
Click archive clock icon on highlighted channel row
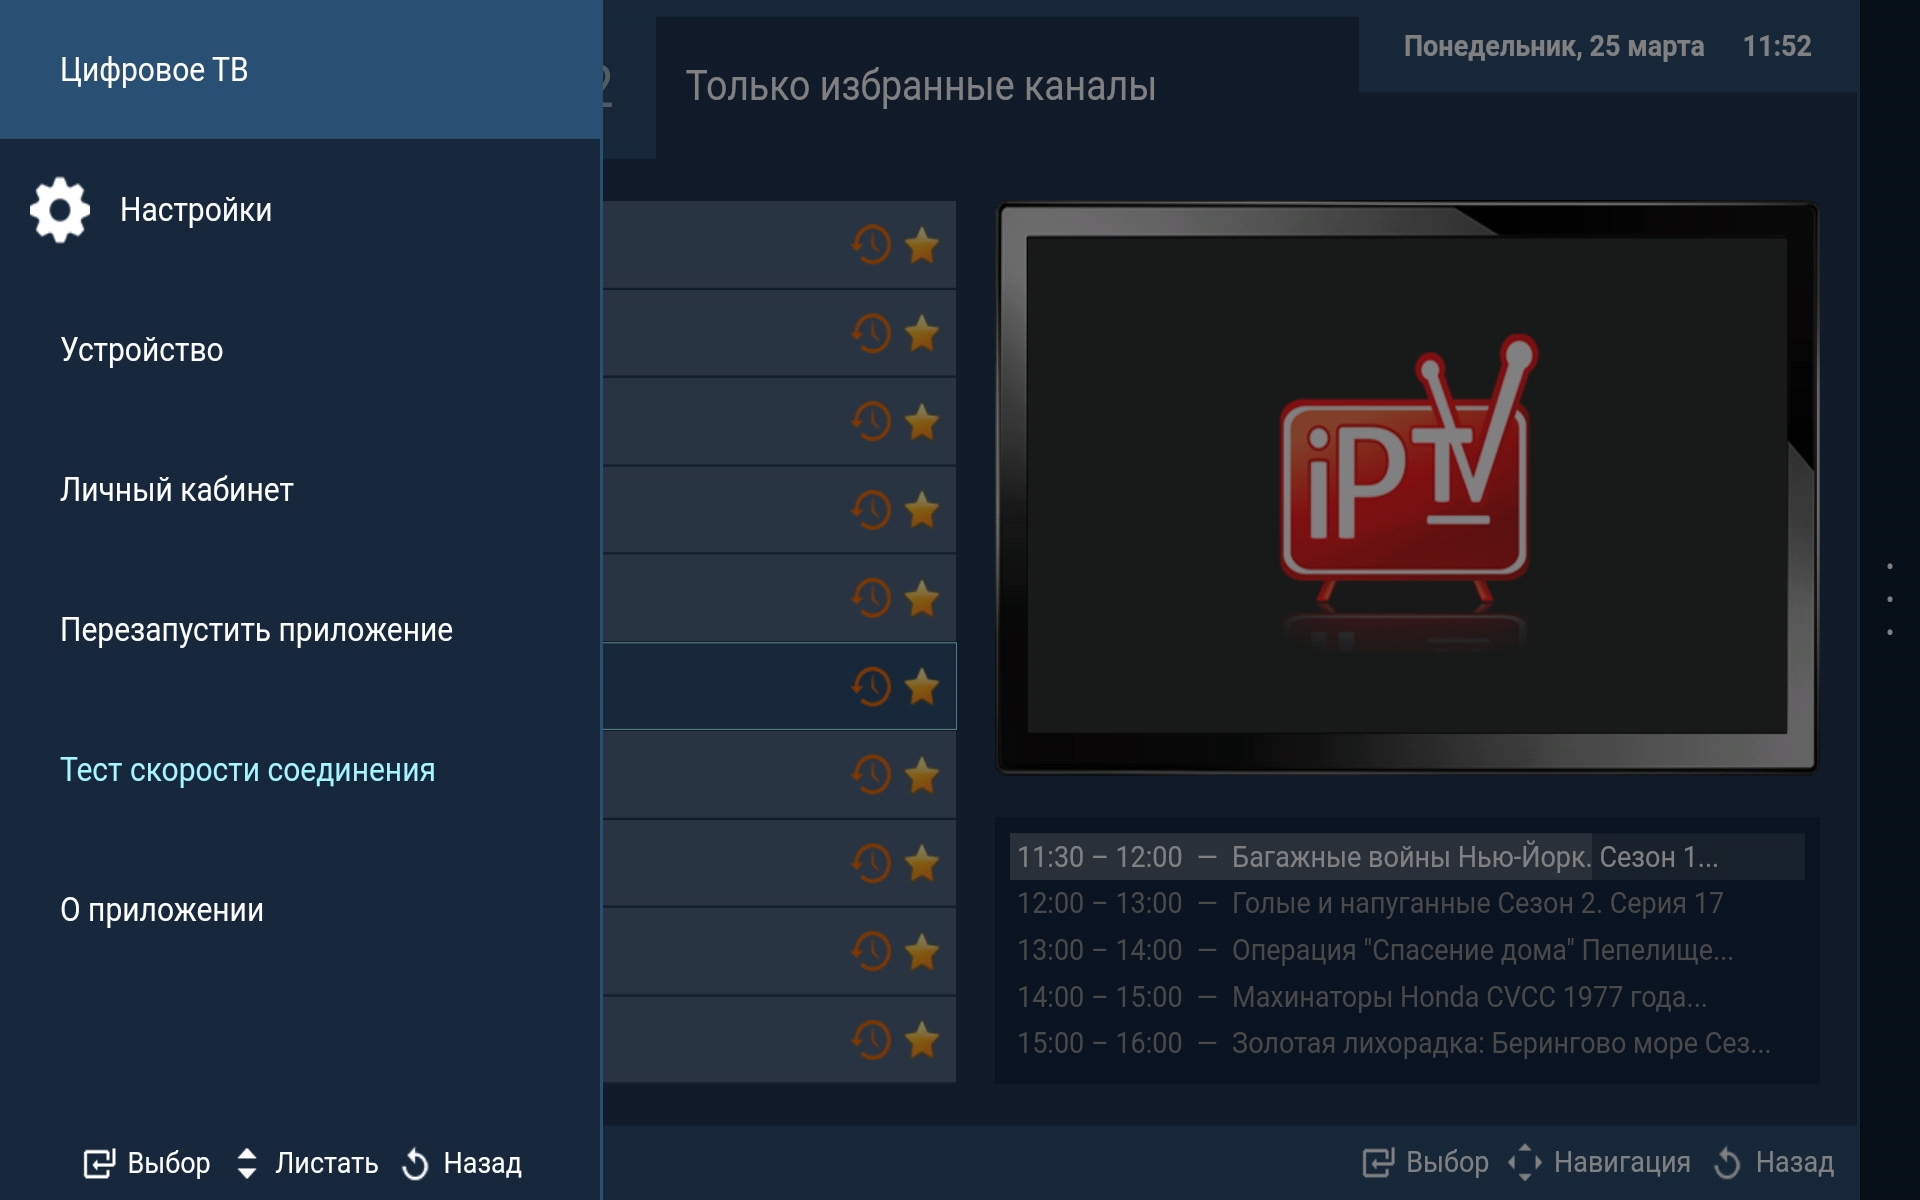point(871,687)
